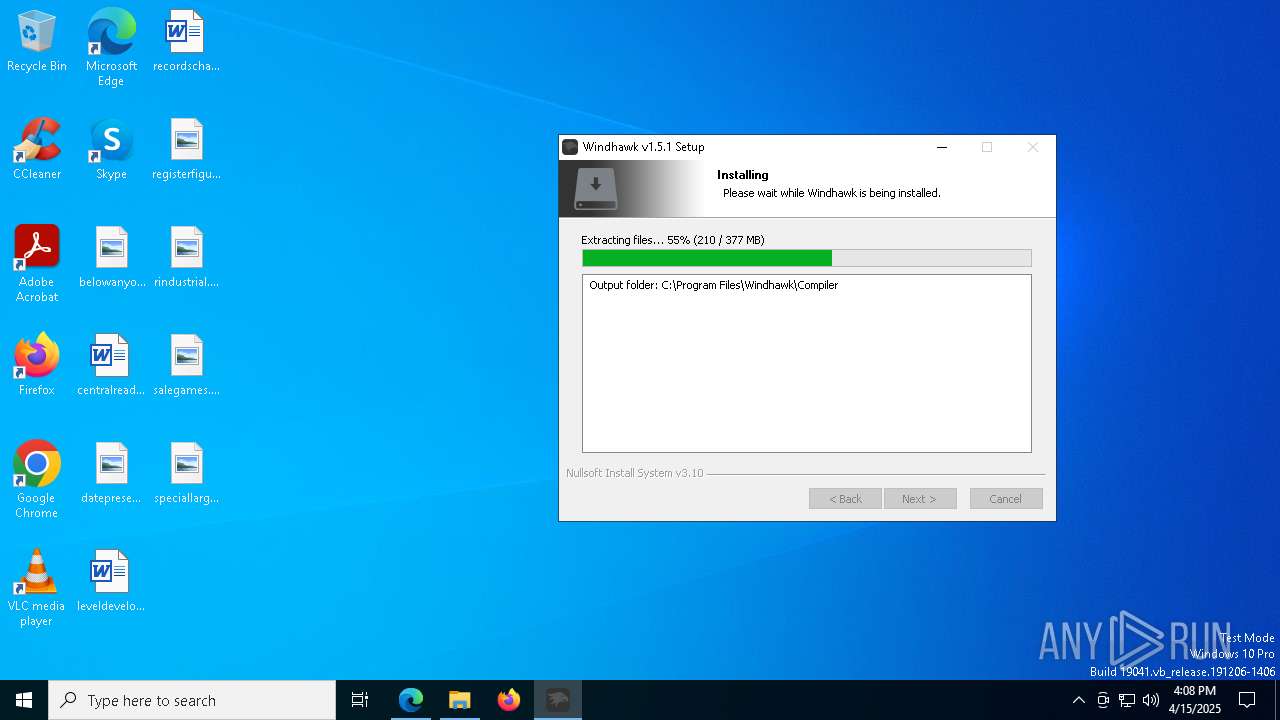Screen dimensions: 1280x720
Task: Select the datepresе image file icon
Action: [x=111, y=474]
